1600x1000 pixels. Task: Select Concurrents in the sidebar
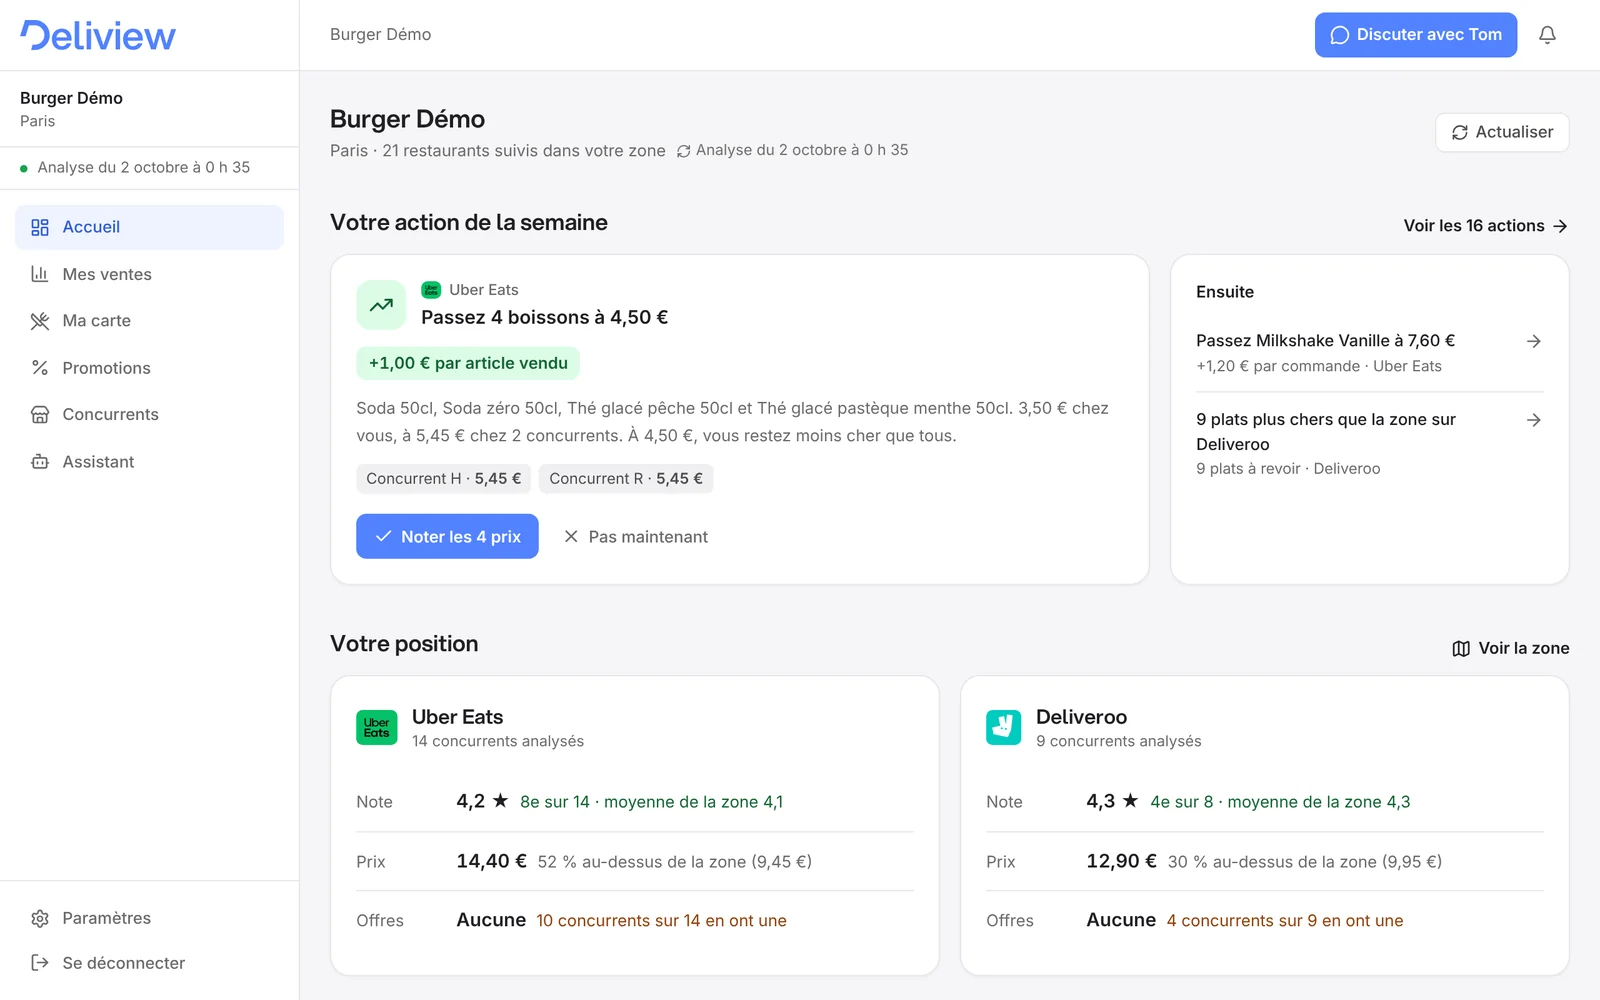pos(149,414)
